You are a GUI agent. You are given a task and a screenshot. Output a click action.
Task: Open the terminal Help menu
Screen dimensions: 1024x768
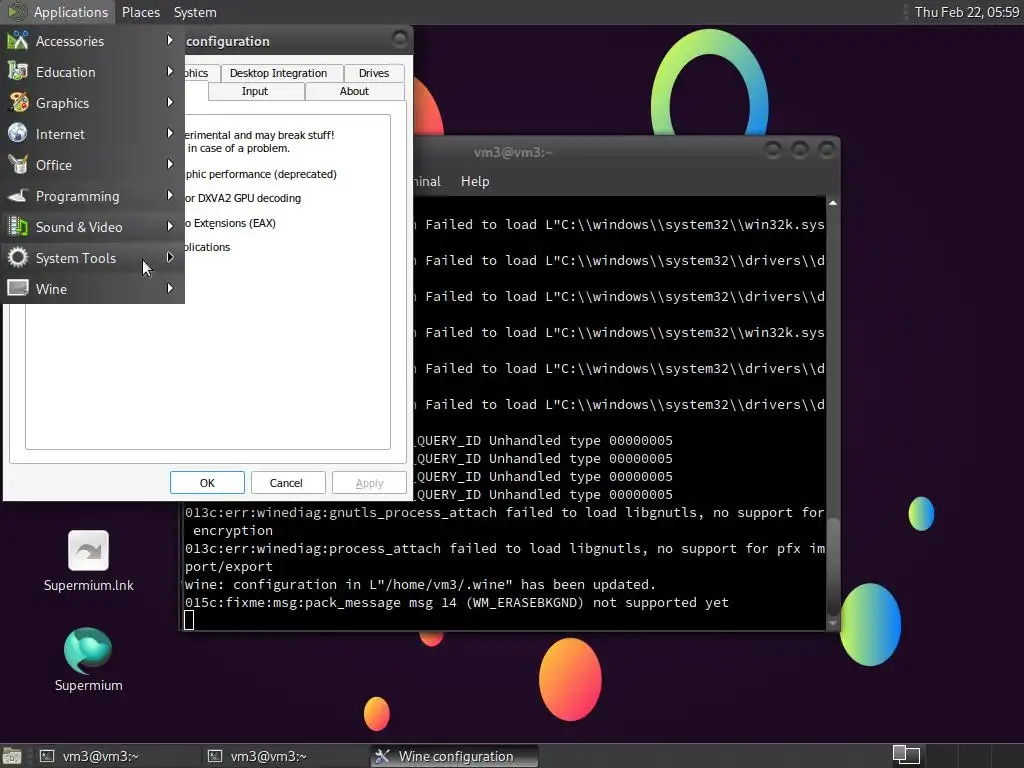[475, 182]
